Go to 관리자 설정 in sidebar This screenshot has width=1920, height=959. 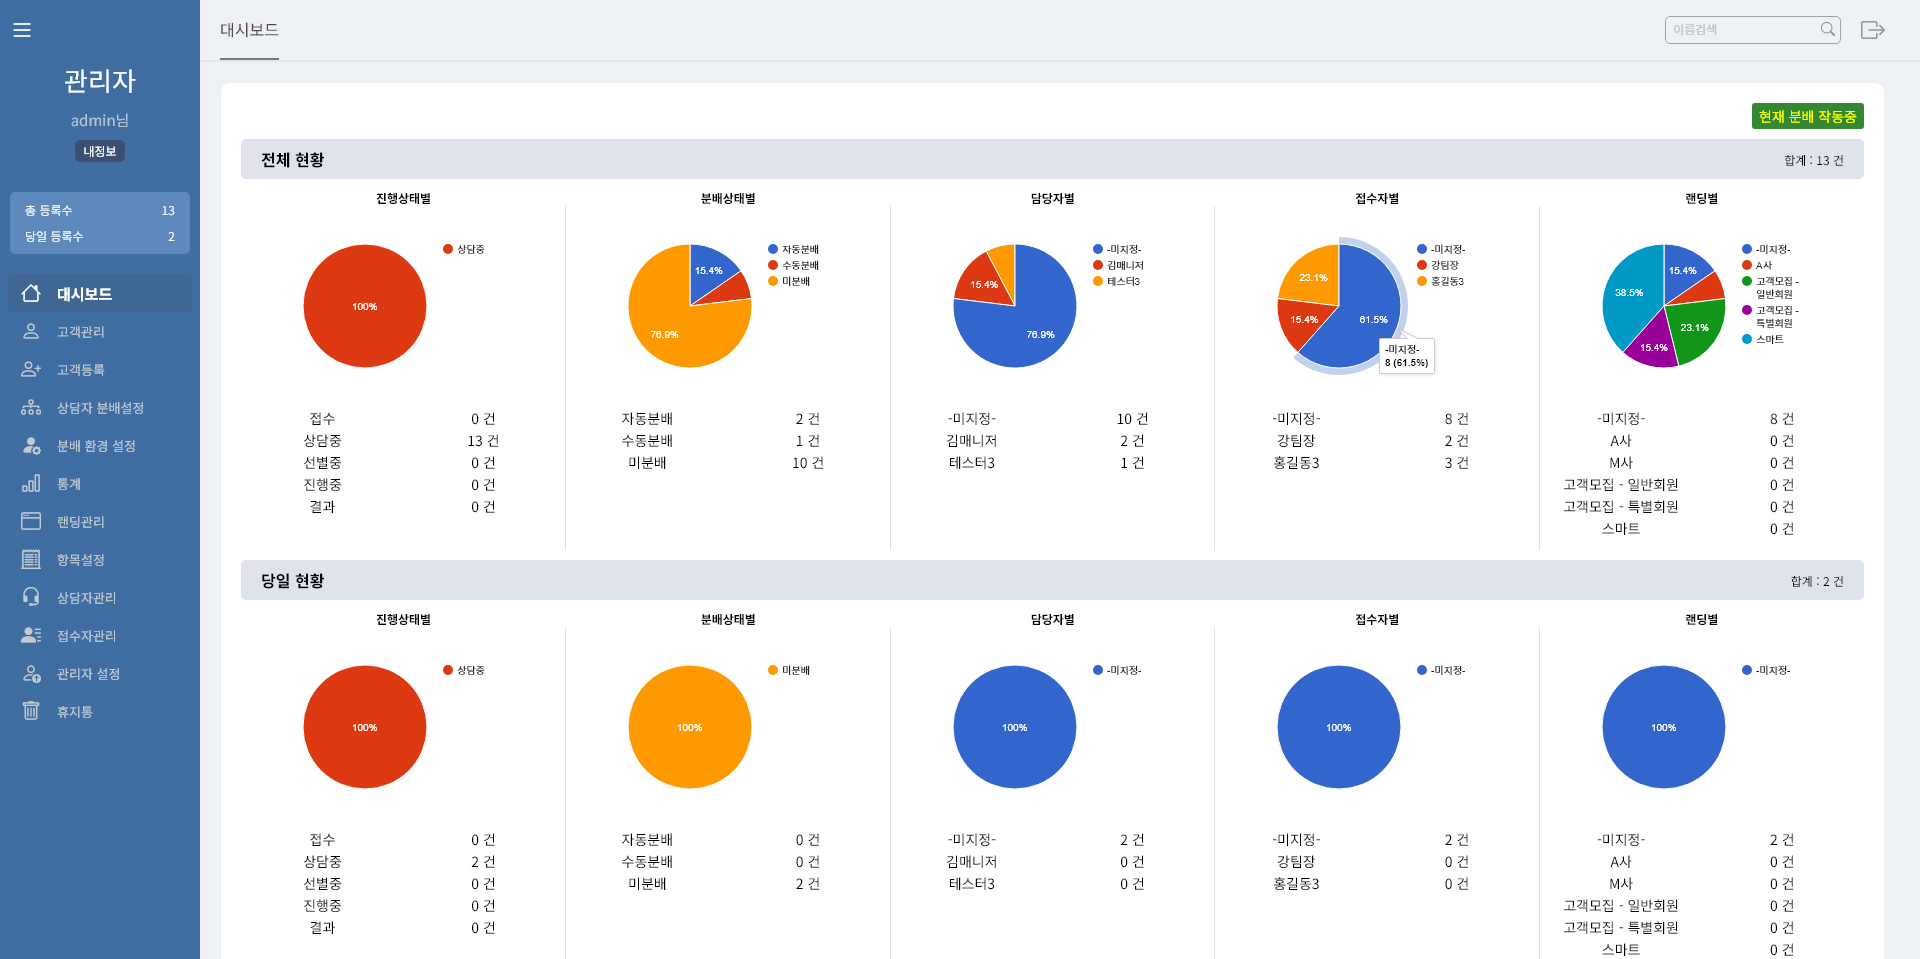coord(88,674)
